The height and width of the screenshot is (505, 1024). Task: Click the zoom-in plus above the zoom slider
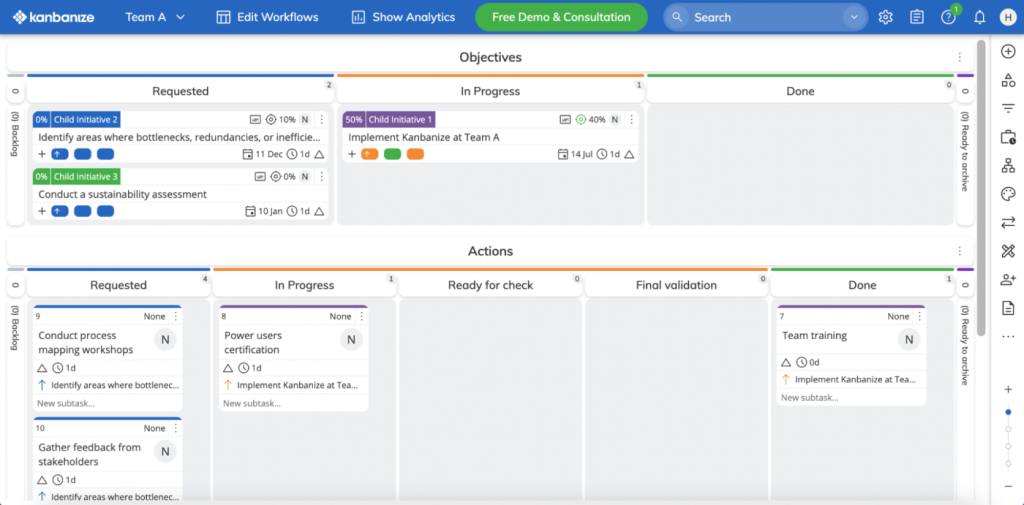coord(1008,389)
